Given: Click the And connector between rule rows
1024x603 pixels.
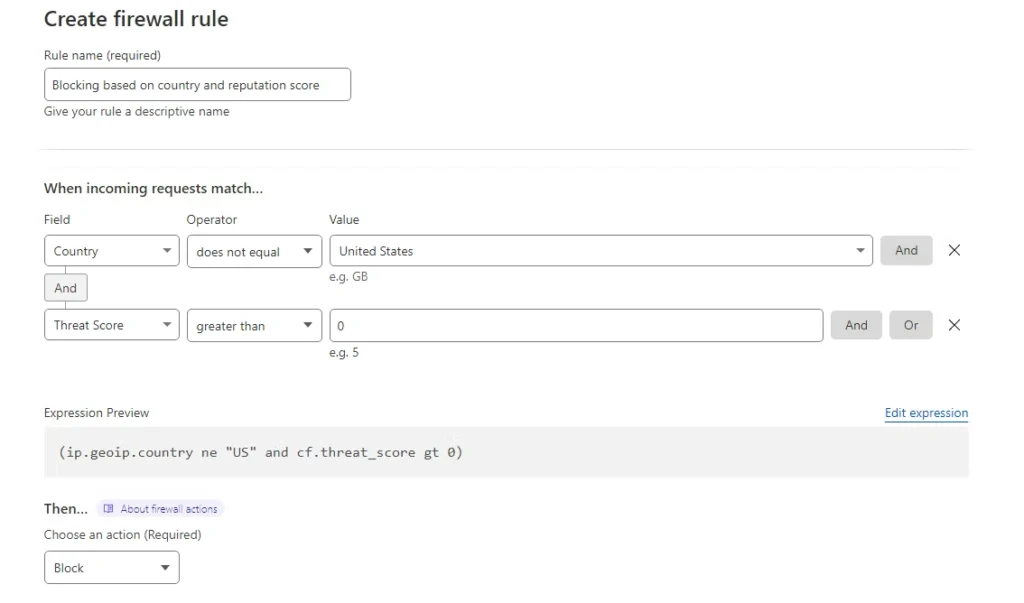Looking at the screenshot, I should click(x=66, y=288).
